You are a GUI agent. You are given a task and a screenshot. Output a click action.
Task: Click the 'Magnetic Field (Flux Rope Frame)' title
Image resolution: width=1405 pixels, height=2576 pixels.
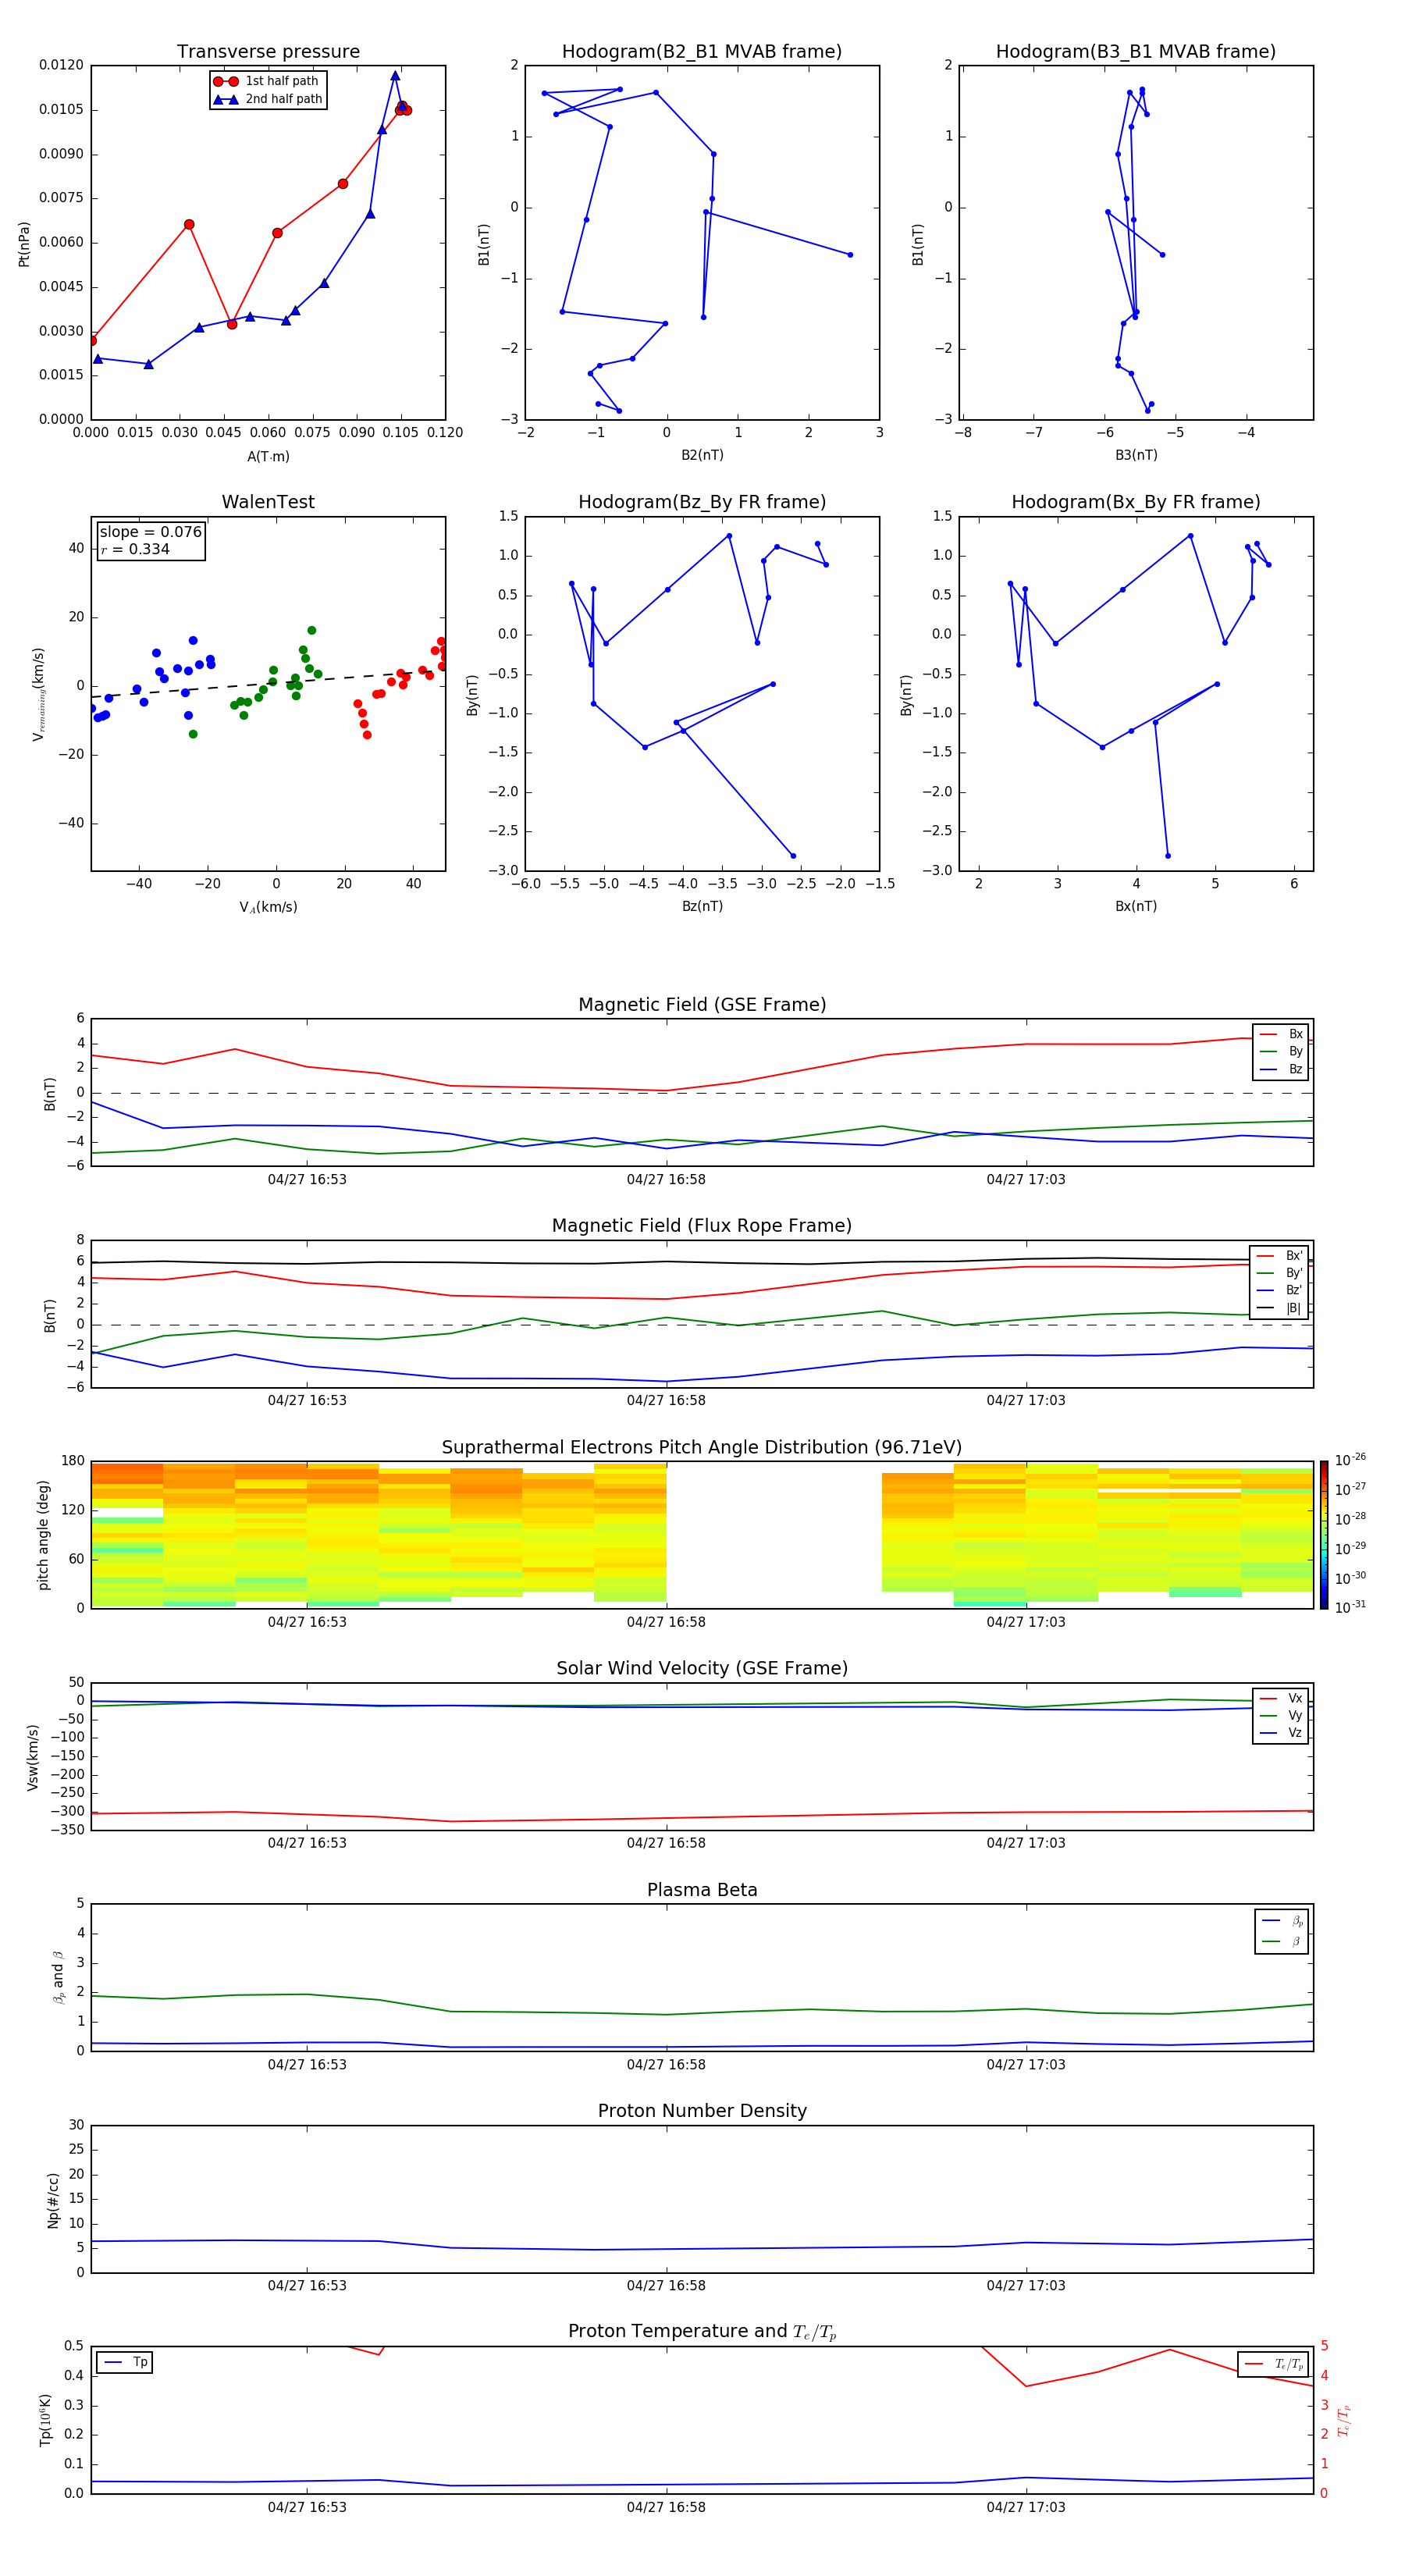tap(702, 1226)
